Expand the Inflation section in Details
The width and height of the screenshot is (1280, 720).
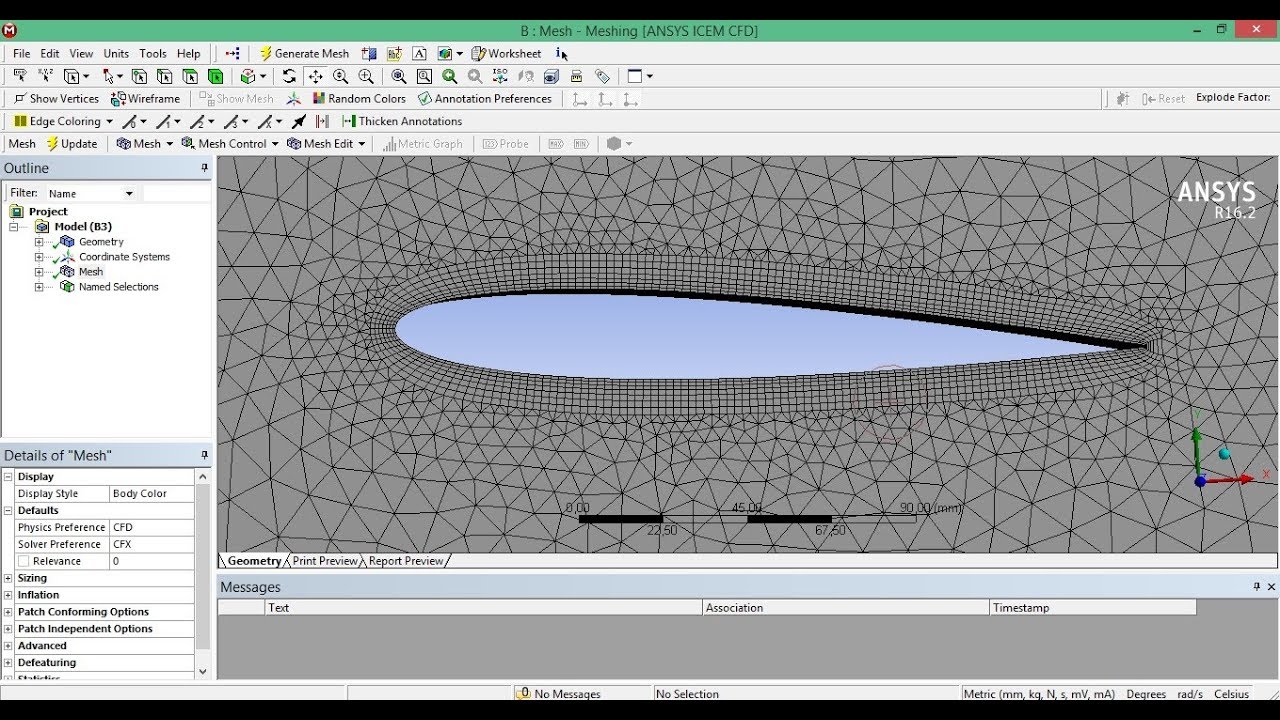pos(8,595)
